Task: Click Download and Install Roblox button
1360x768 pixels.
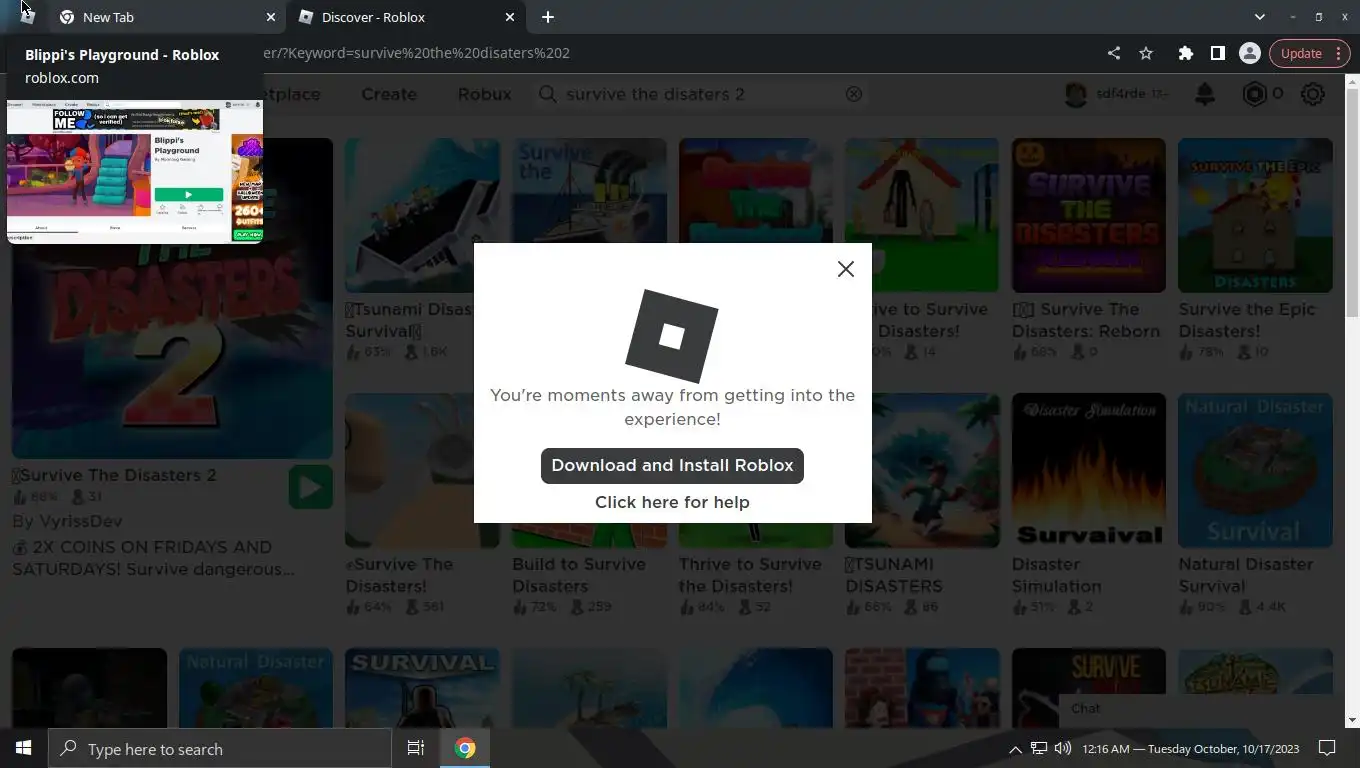Action: (672, 465)
